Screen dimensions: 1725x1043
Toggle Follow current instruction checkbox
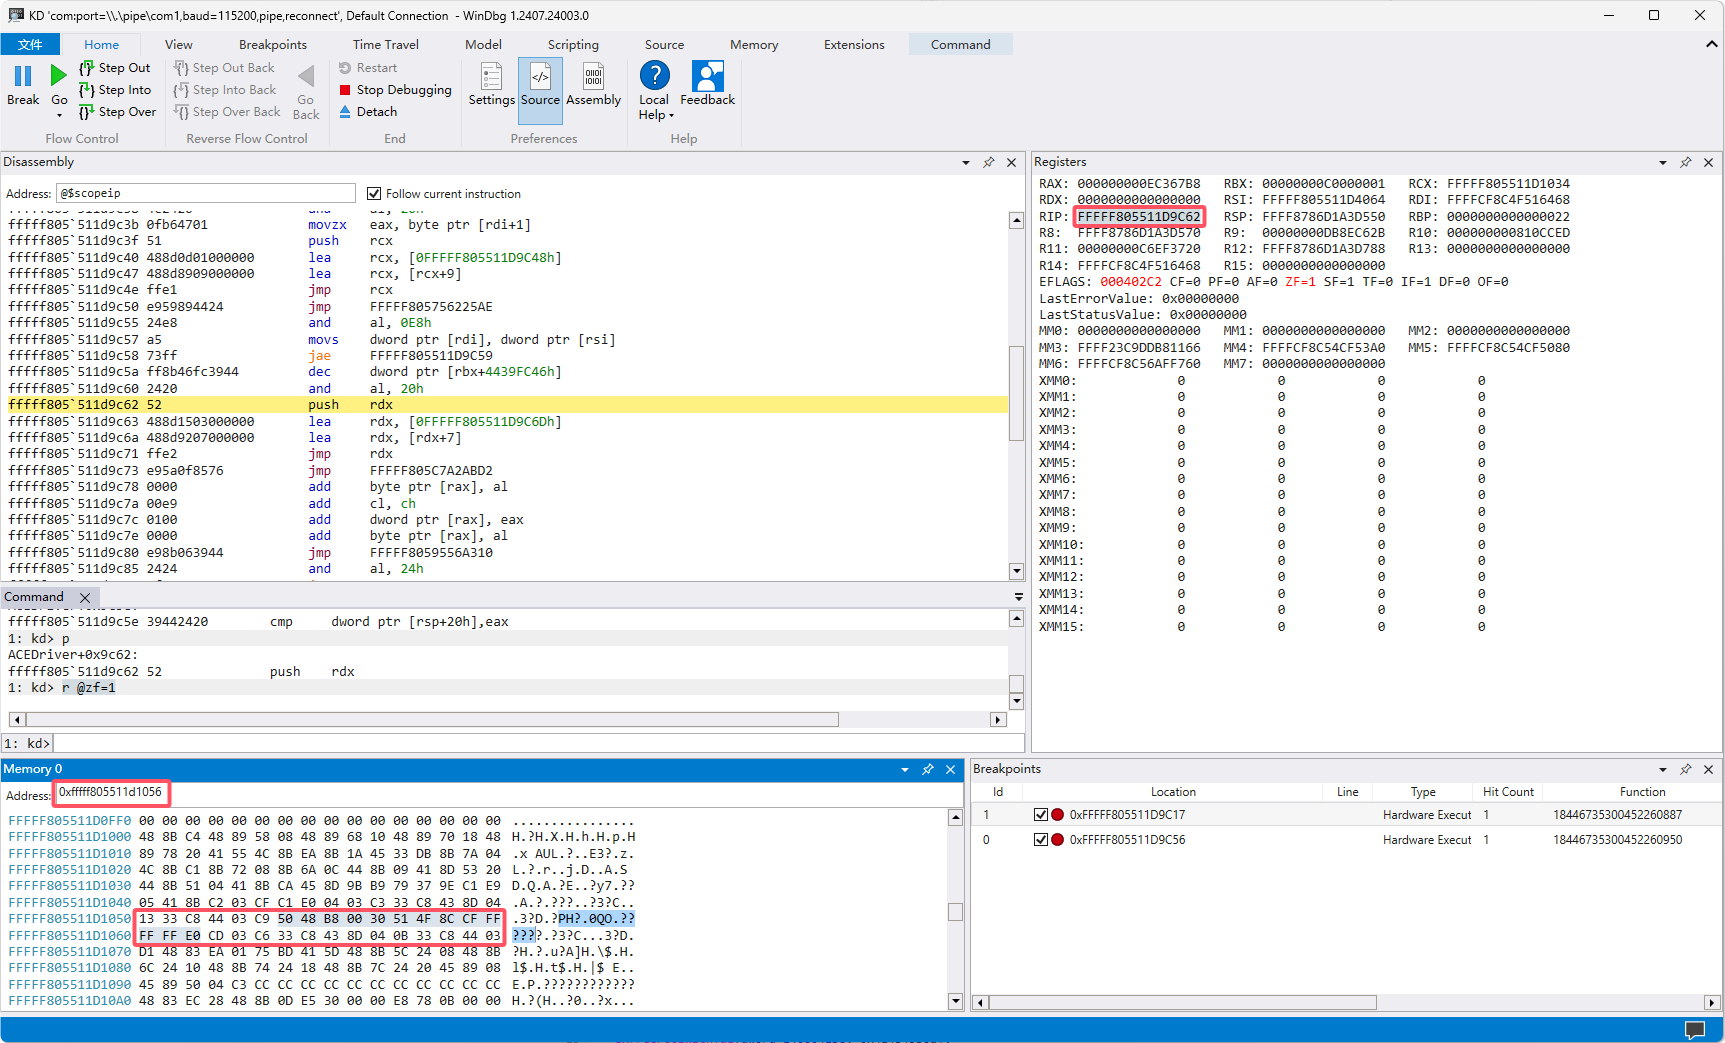tap(374, 194)
